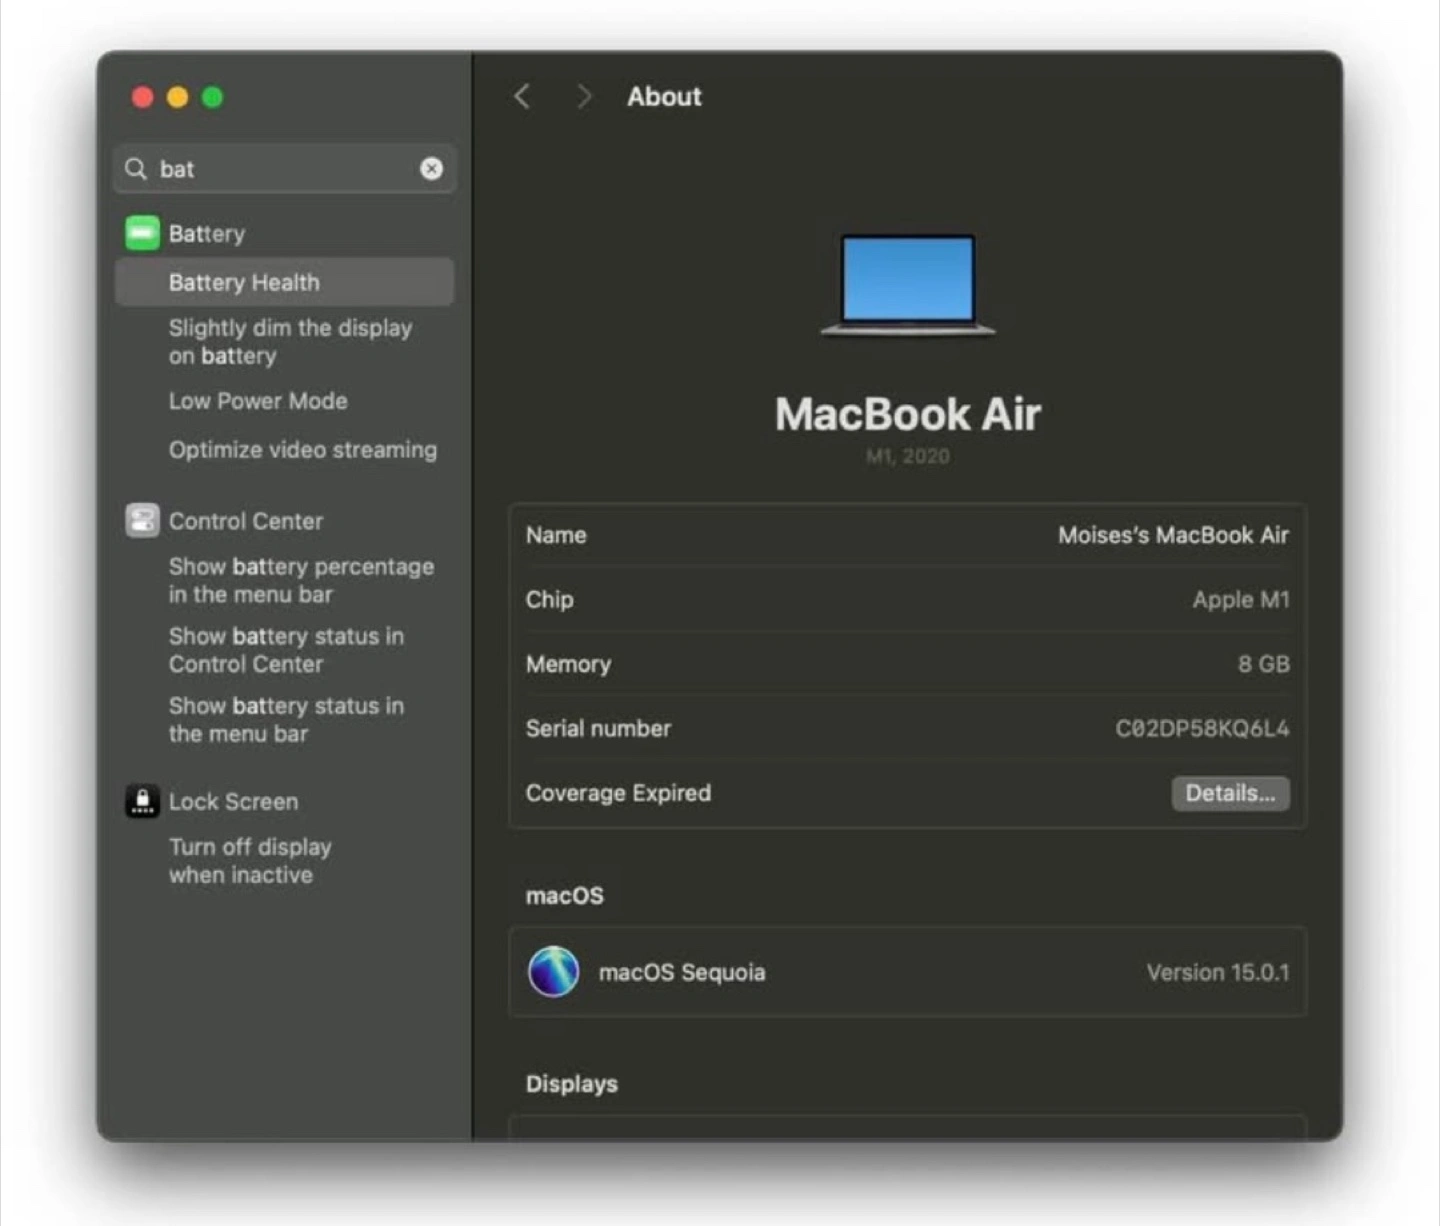Click the macOS Sequoia logo icon
1440x1226 pixels.
(553, 972)
